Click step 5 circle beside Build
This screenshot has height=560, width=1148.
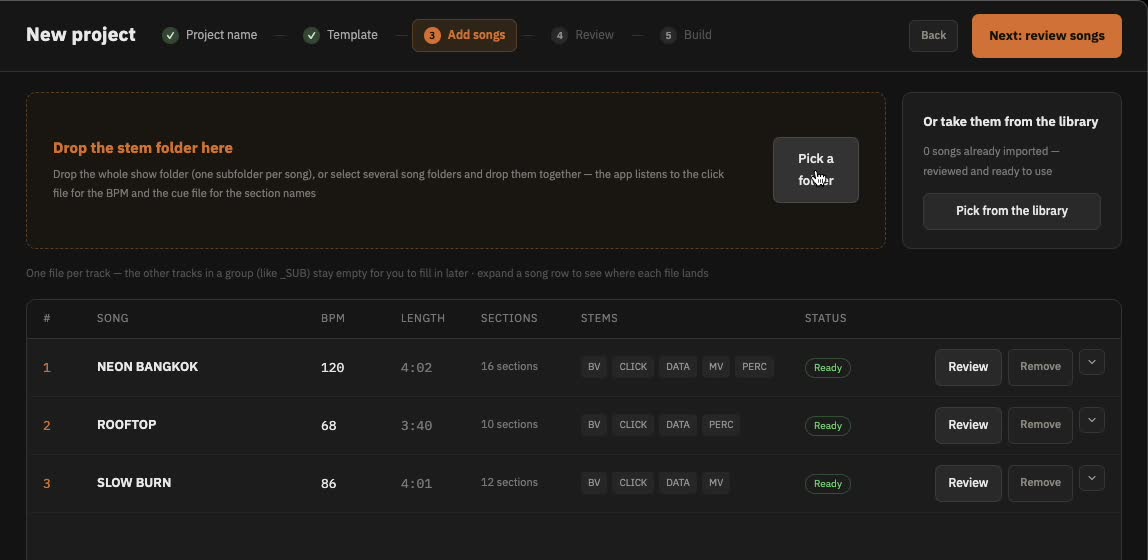click(x=668, y=35)
